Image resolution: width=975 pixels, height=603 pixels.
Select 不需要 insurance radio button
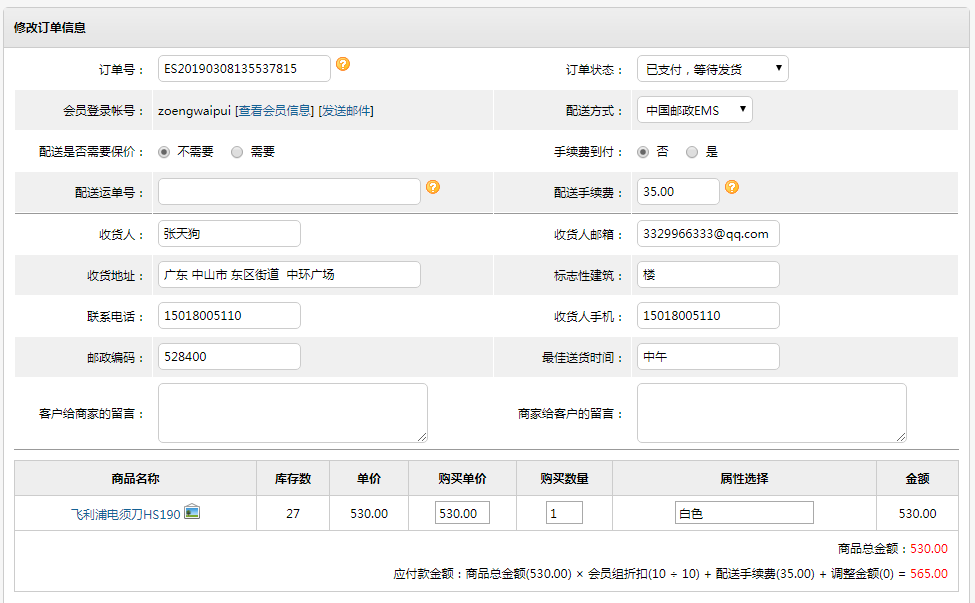click(164, 152)
